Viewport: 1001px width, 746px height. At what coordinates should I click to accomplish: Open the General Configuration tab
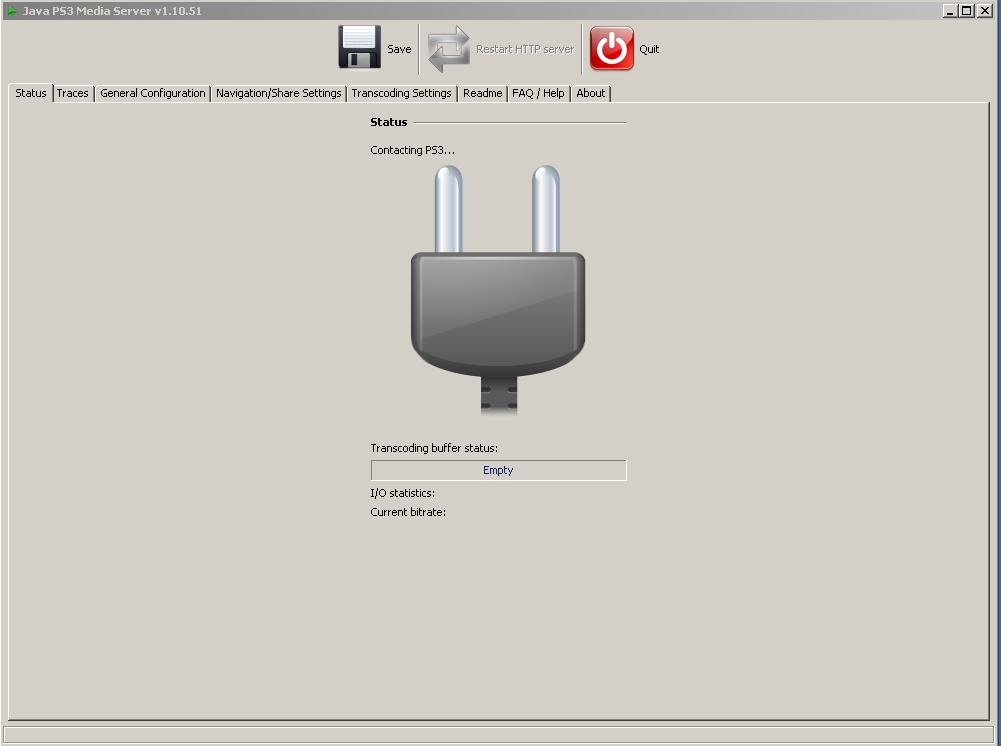[153, 93]
